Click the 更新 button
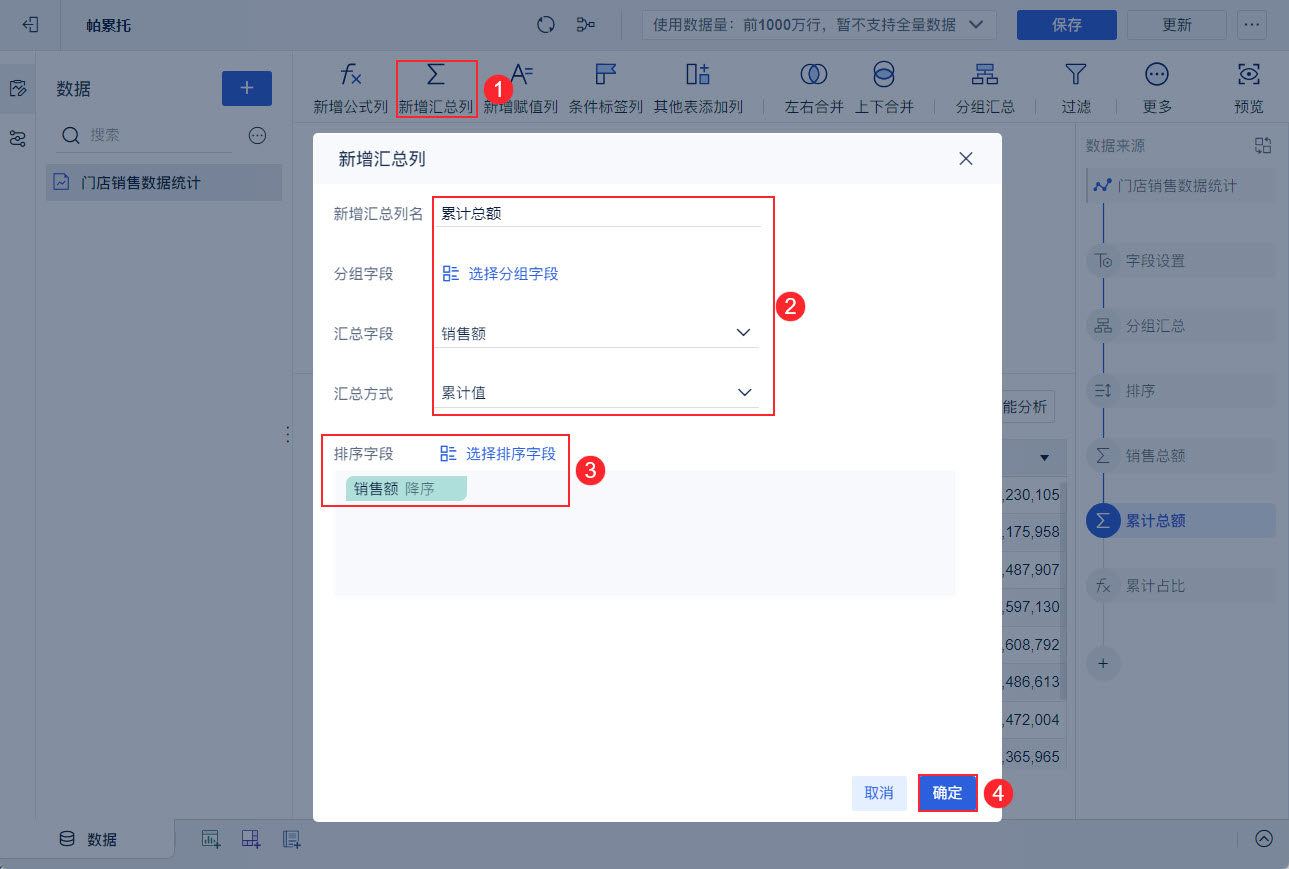Viewport: 1289px width, 869px height. click(x=1176, y=25)
